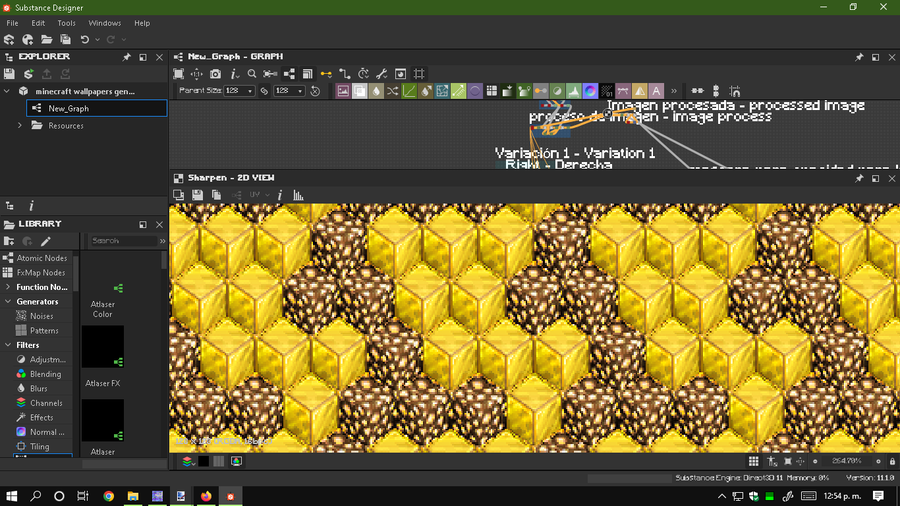Add a Bitmap node from the node toolbar

point(343,91)
